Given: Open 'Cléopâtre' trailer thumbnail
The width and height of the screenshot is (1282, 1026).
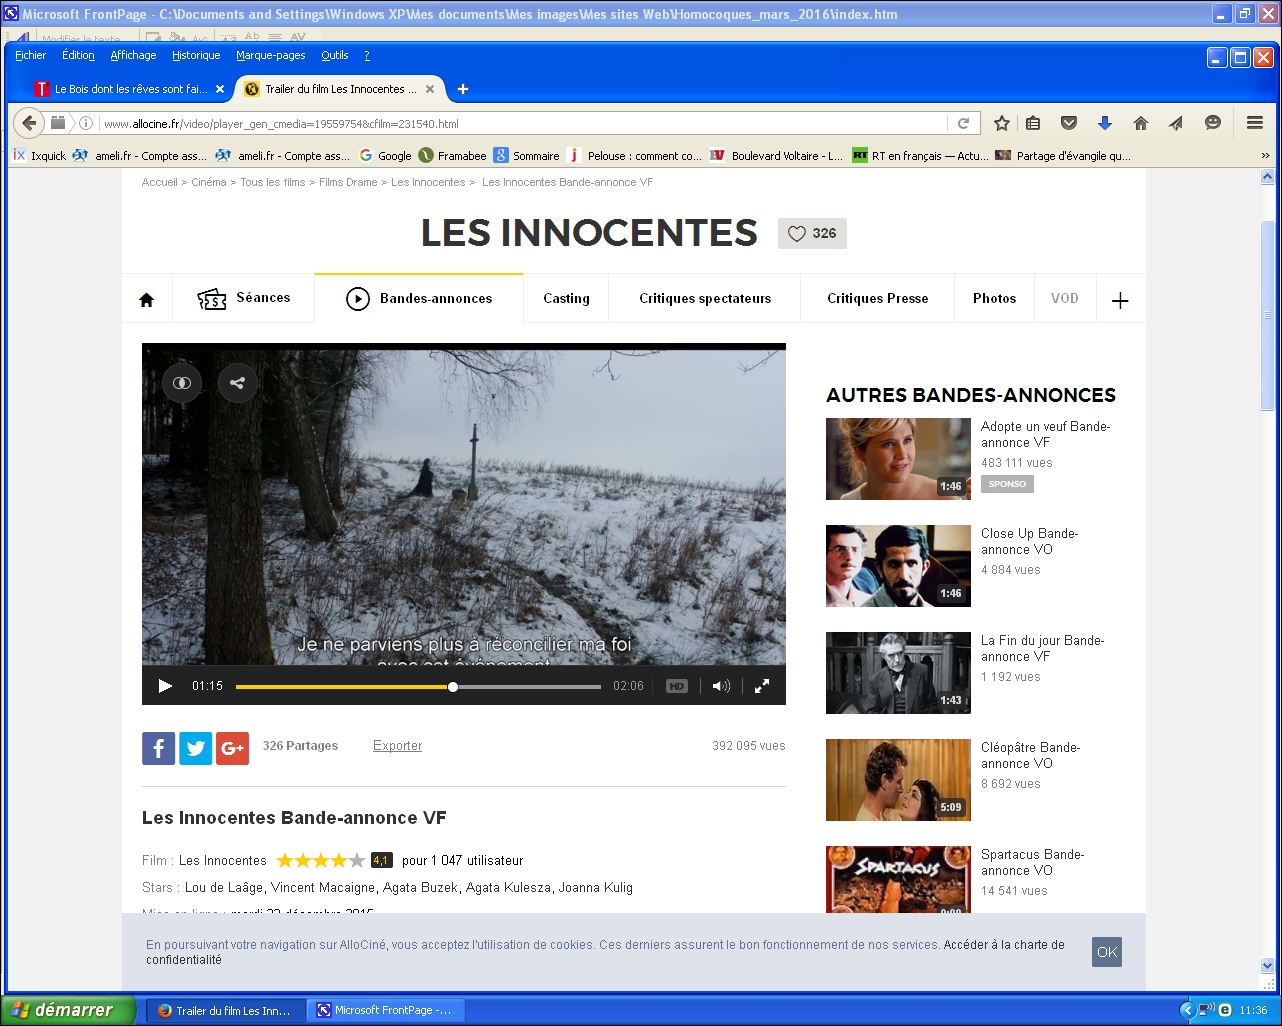Looking at the screenshot, I should (898, 780).
